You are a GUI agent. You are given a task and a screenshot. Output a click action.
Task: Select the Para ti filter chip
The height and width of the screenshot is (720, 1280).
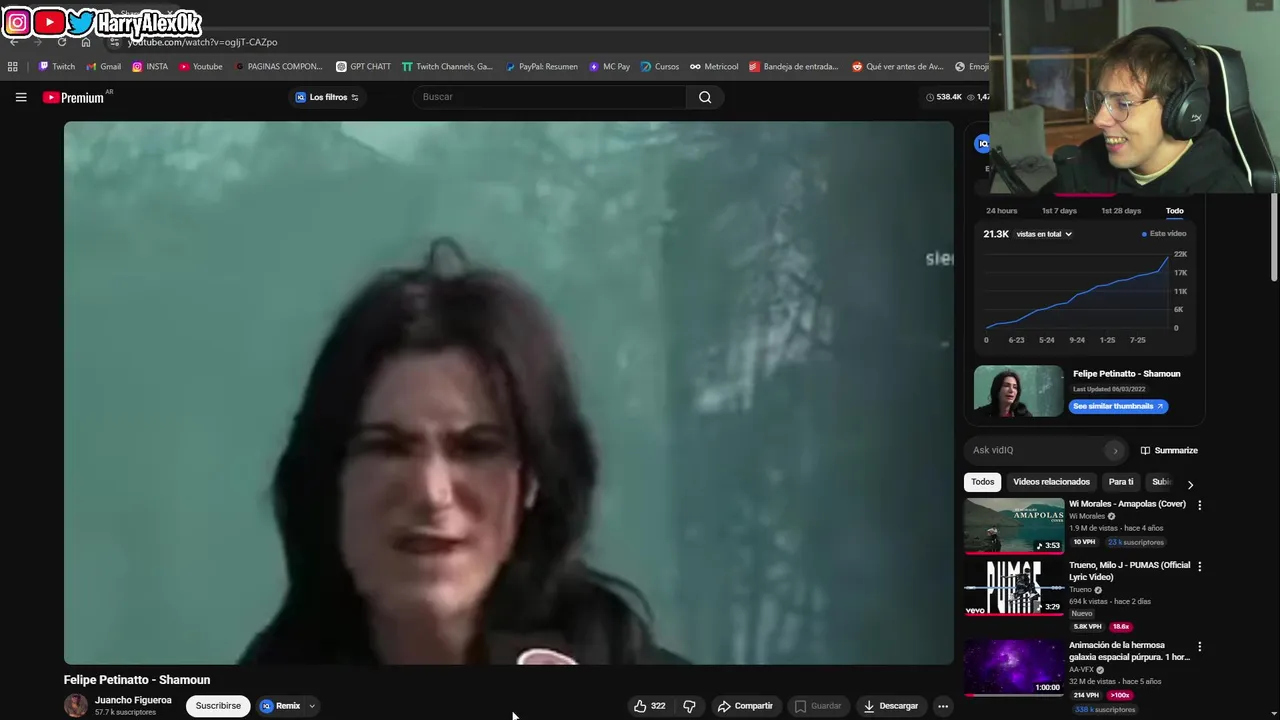coord(1121,482)
